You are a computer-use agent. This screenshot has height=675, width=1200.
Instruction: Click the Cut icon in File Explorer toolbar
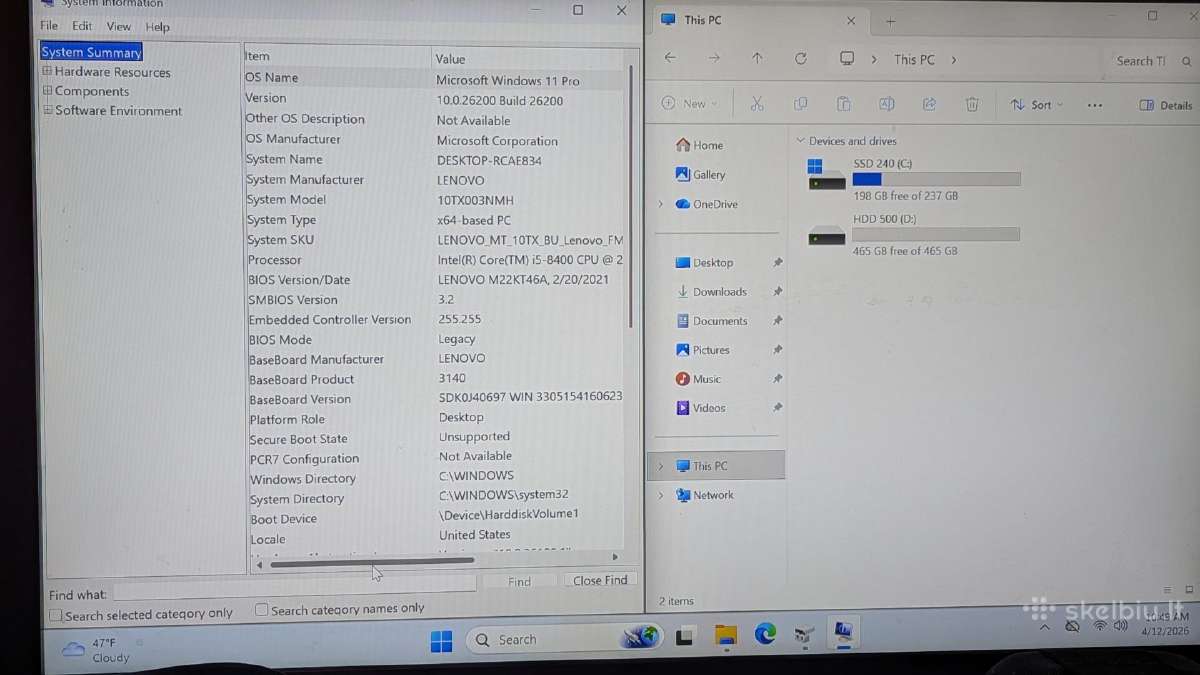click(x=757, y=104)
